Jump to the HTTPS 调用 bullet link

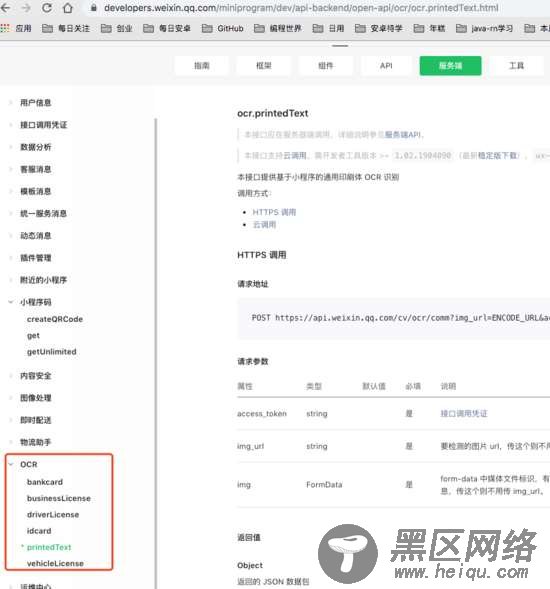[x=274, y=212]
